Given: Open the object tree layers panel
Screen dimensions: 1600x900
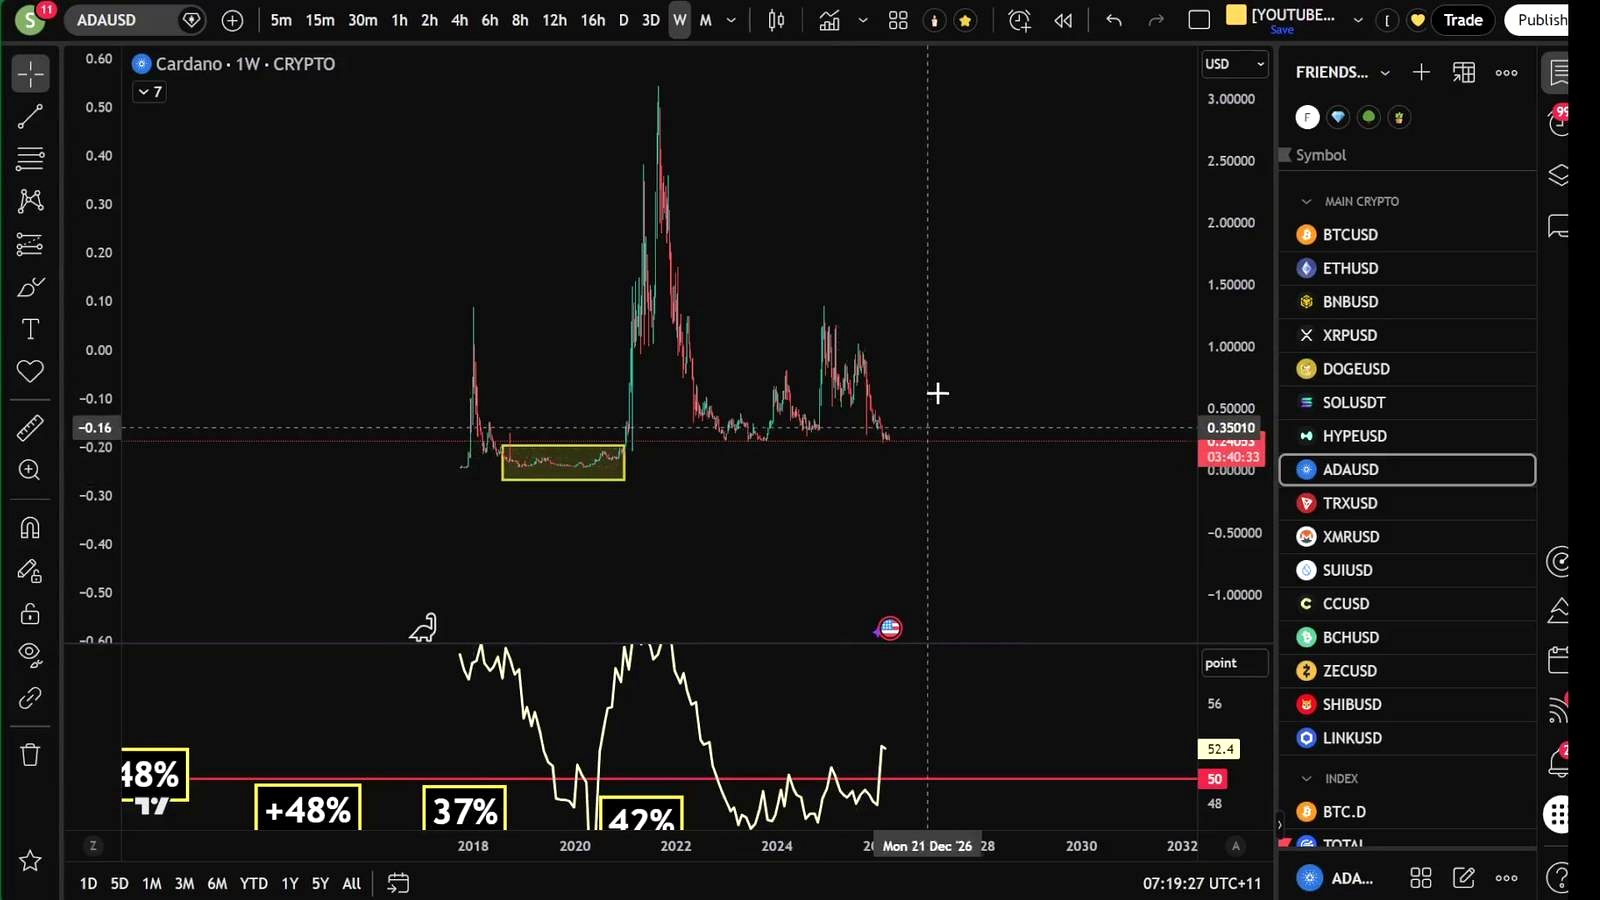Looking at the screenshot, I should click(x=1558, y=175).
